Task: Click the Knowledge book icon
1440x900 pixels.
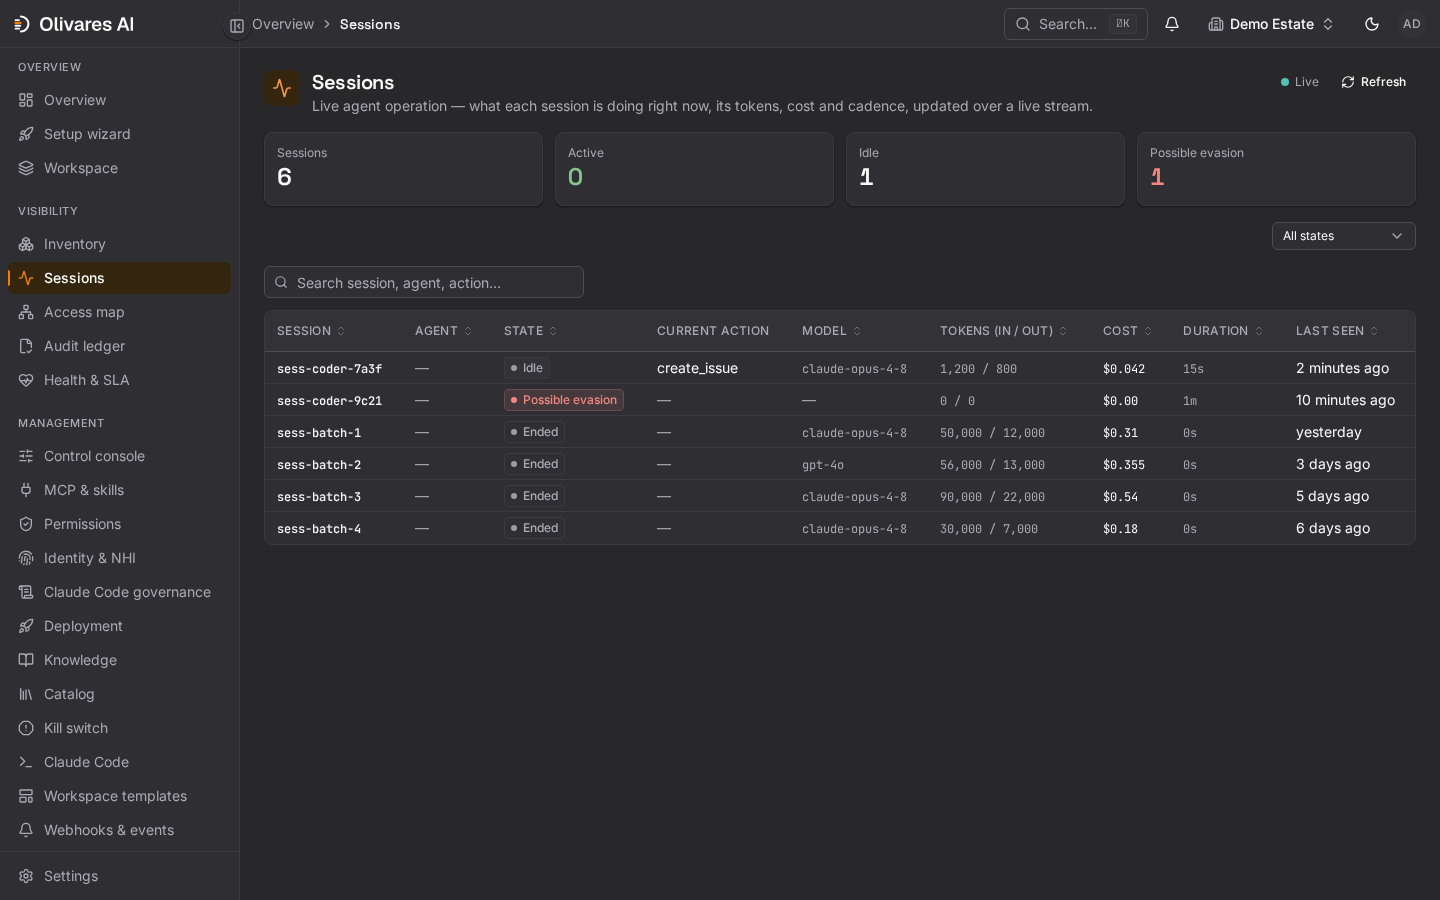Action: 26,660
